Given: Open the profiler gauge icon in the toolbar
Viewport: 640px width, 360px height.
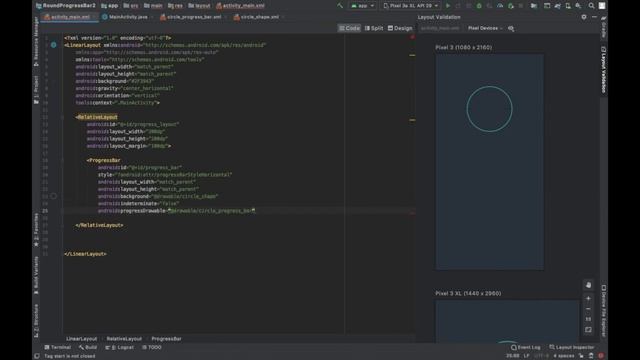Looking at the screenshot, I should [500, 6].
